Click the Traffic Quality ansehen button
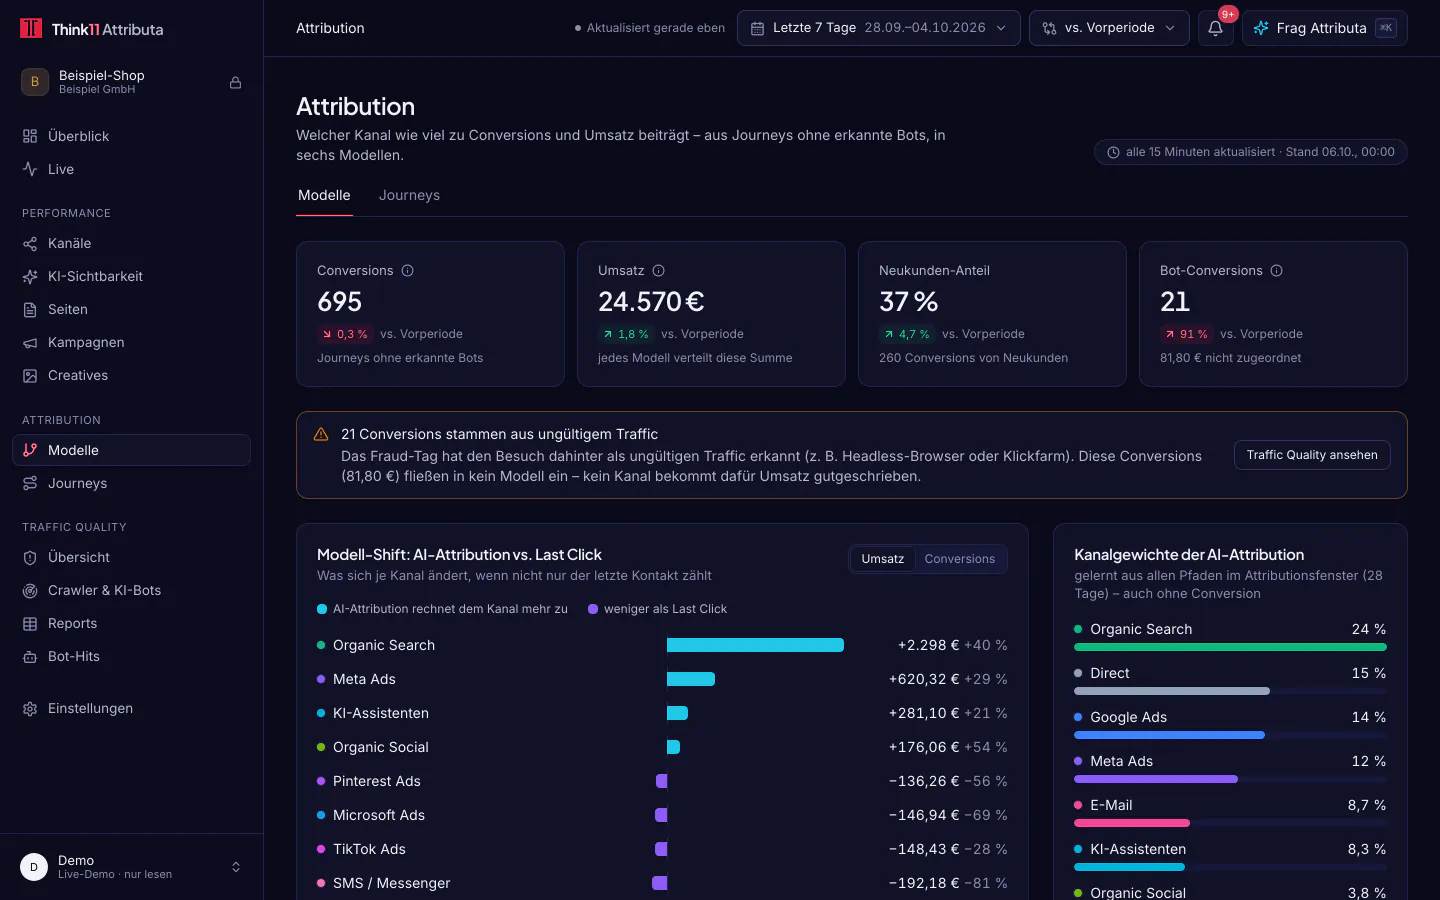 click(1312, 455)
